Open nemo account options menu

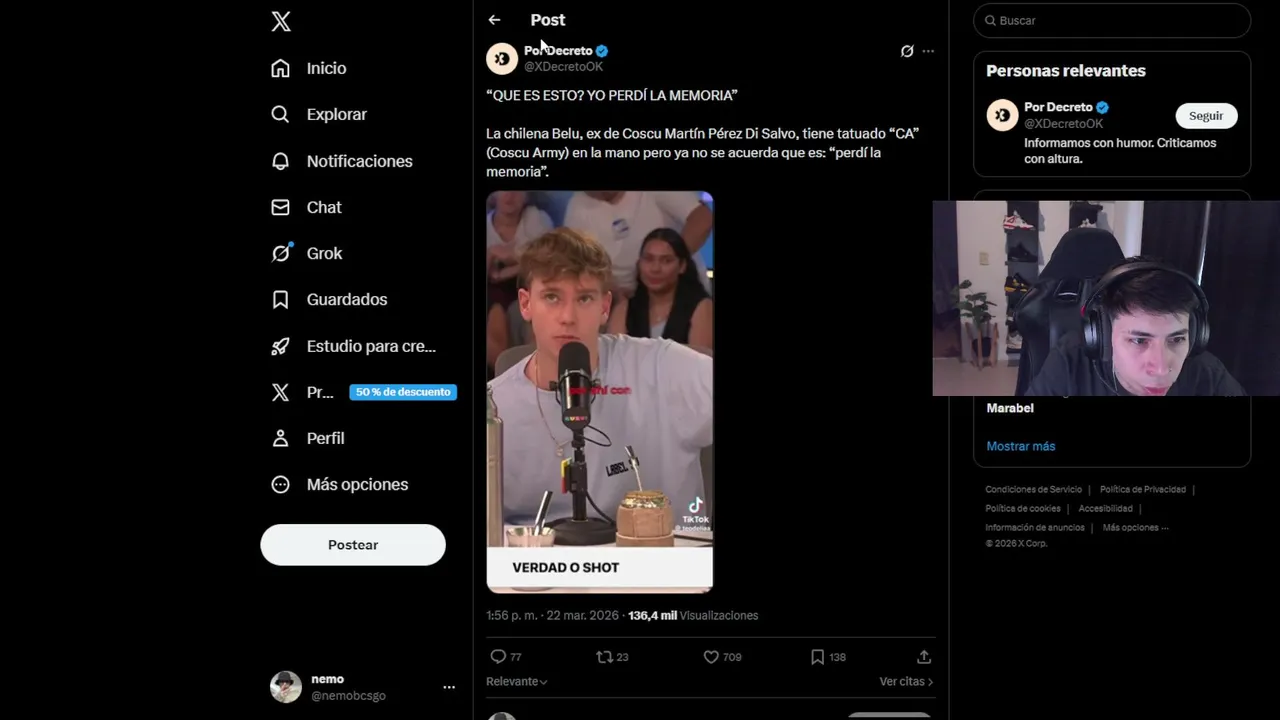(449, 687)
